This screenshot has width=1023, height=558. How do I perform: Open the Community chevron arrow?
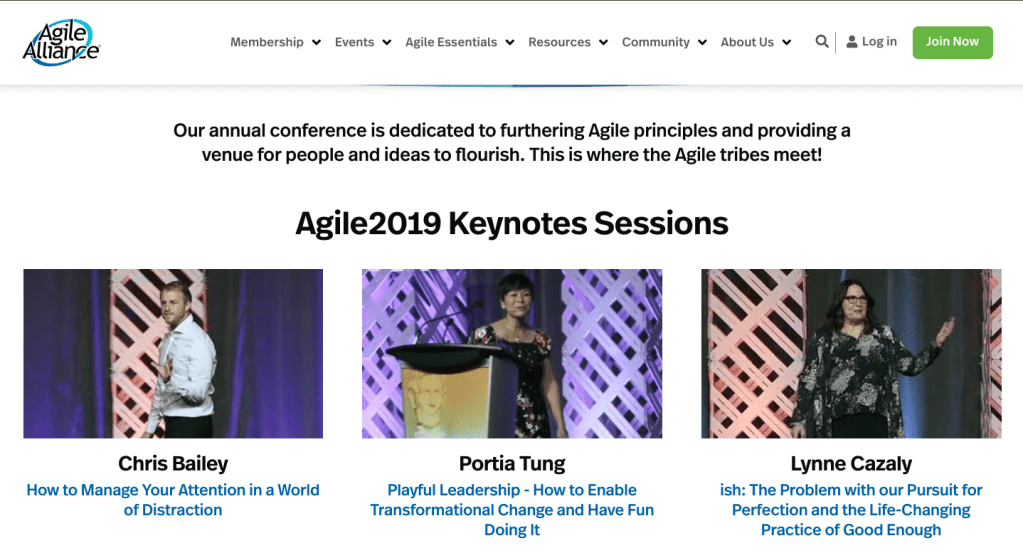pyautogui.click(x=702, y=43)
